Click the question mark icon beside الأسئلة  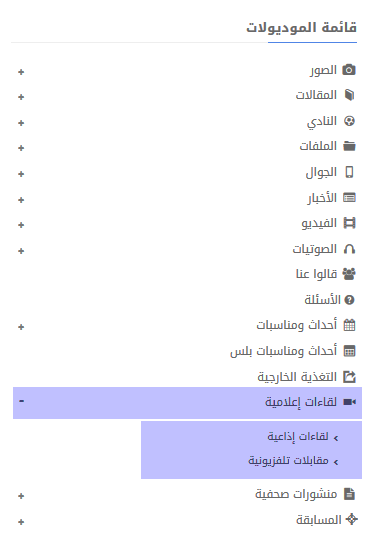coord(349,300)
